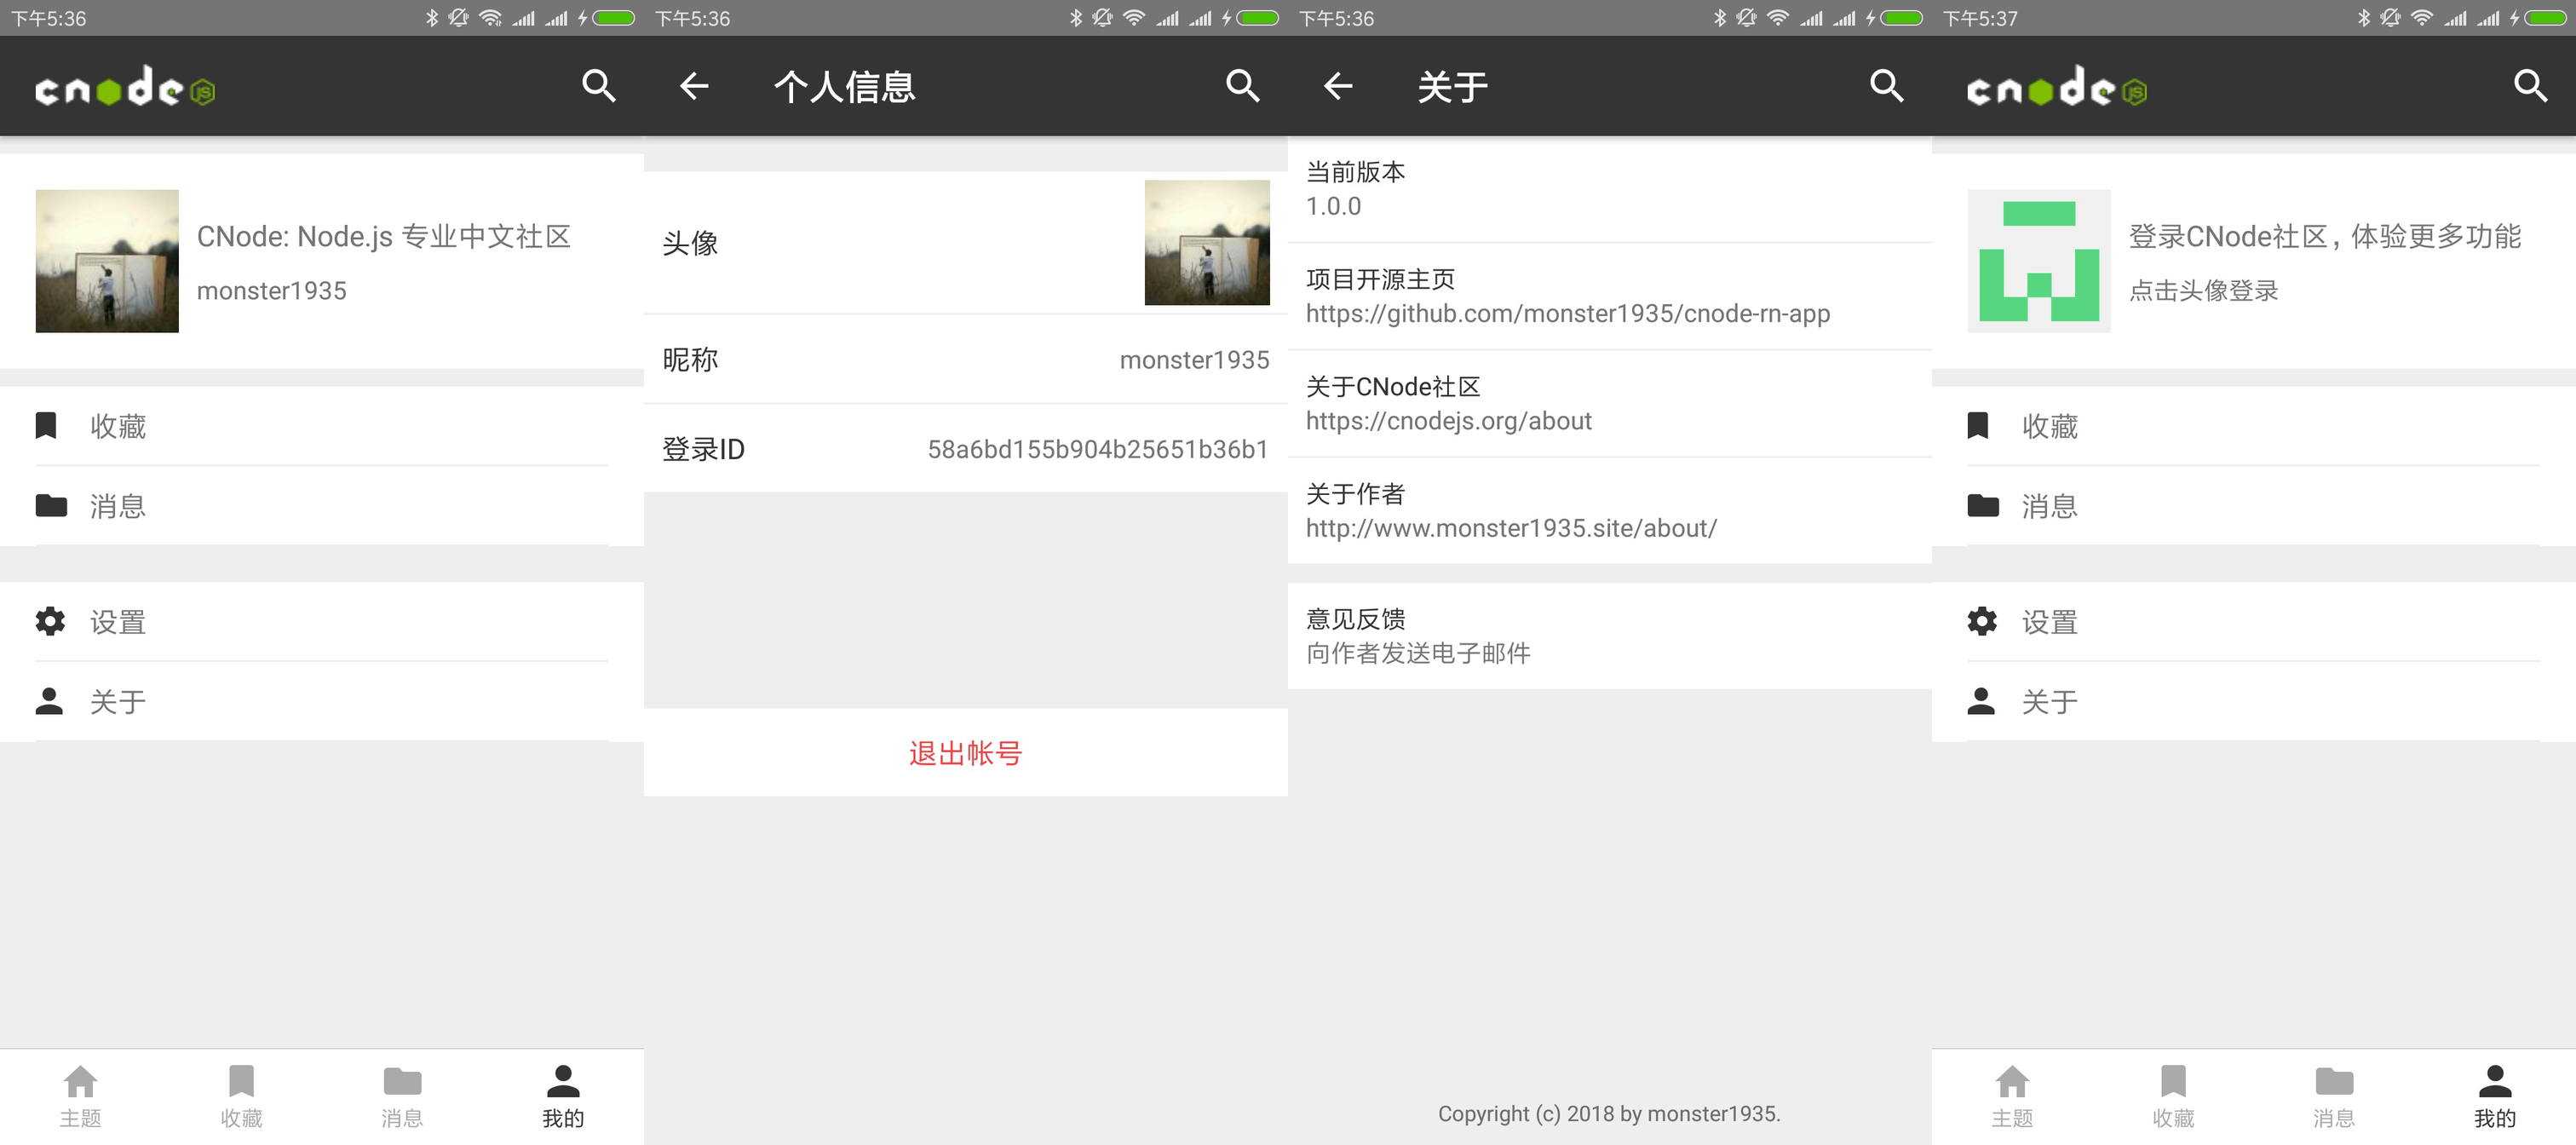This screenshot has height=1145, width=2576.
Task: Click monster1935 profile photo on 我的 screen
Action: (107, 261)
